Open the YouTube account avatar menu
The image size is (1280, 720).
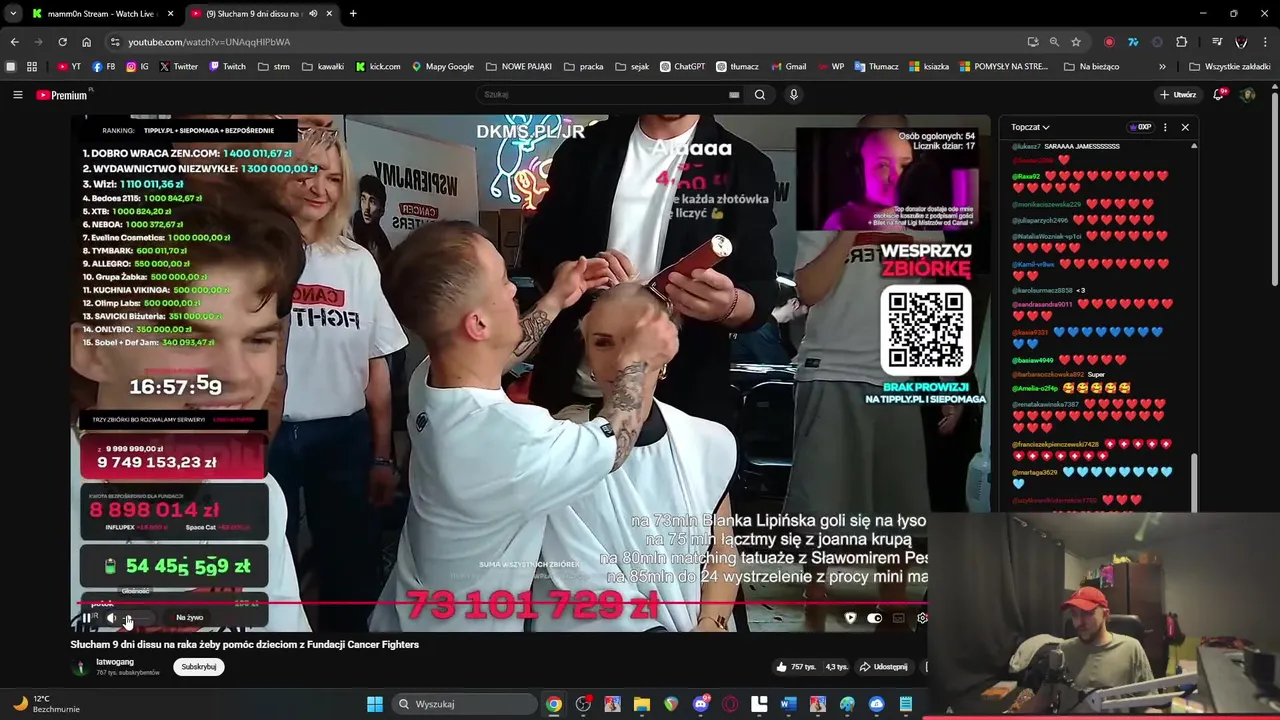(x=1247, y=95)
